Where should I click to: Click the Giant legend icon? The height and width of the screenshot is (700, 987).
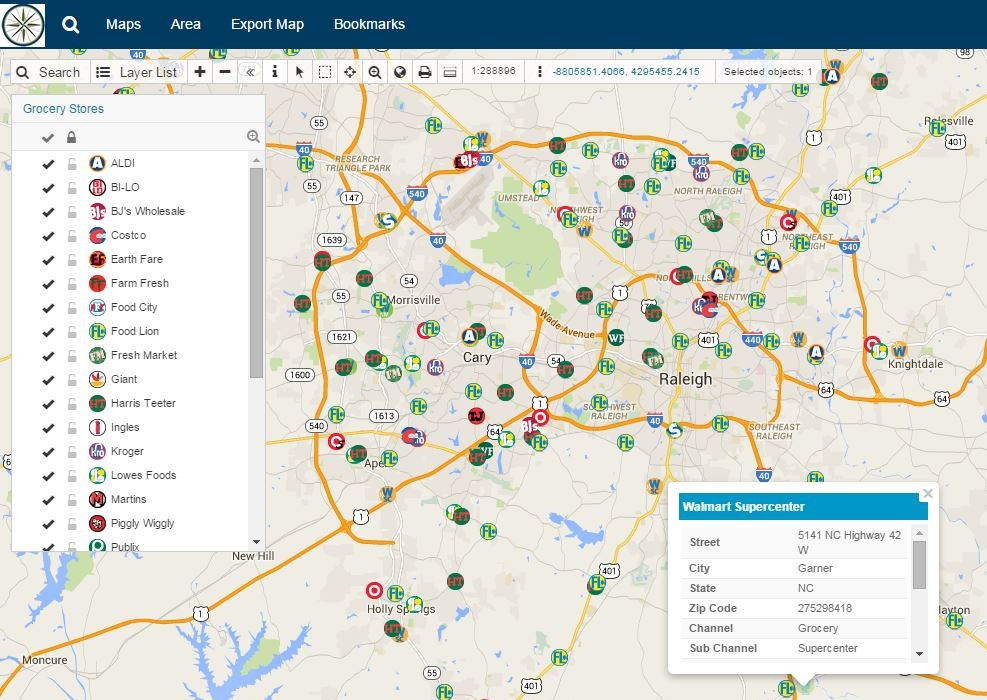tap(97, 379)
